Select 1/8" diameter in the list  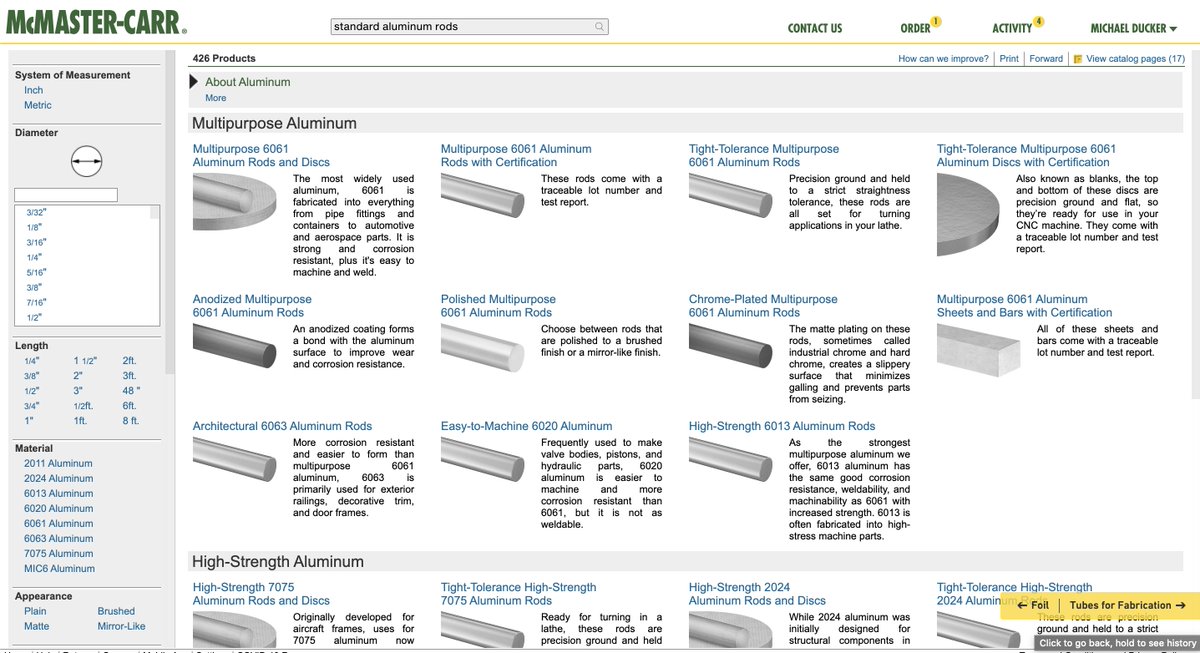pyautogui.click(x=33, y=227)
